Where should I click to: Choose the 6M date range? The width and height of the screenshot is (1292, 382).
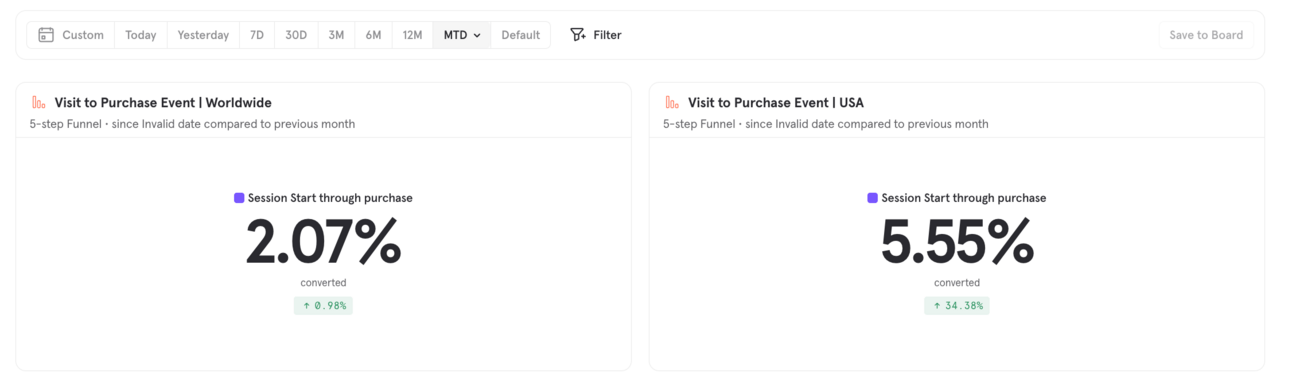tap(373, 35)
